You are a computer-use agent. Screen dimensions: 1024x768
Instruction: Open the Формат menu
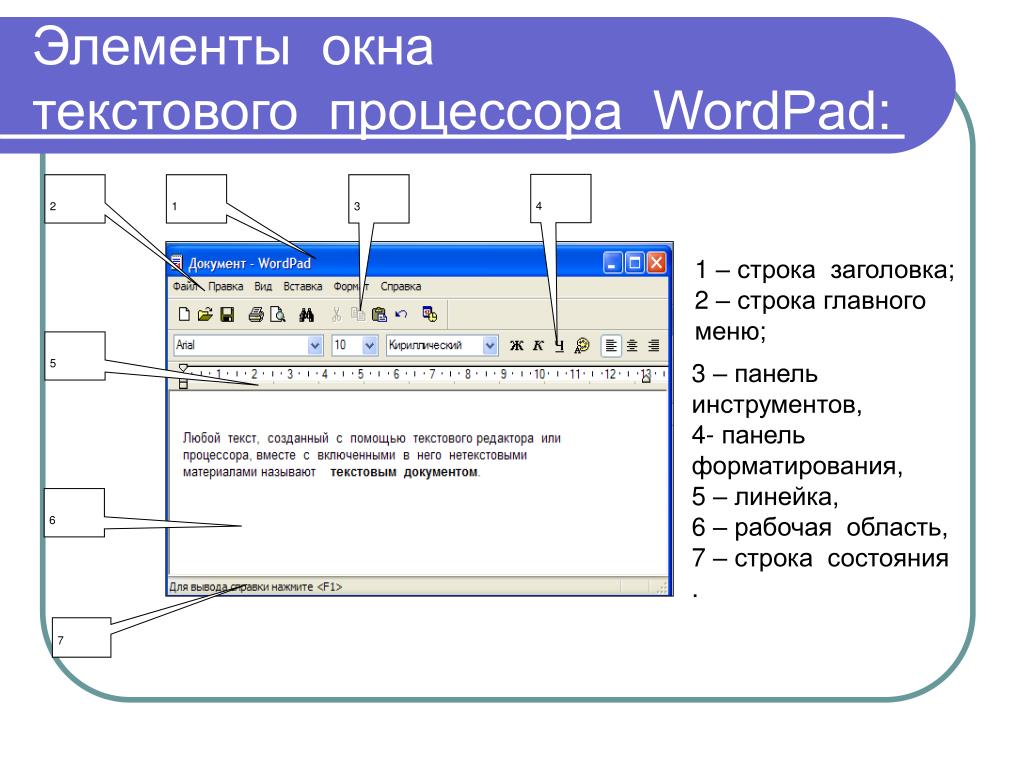point(351,287)
